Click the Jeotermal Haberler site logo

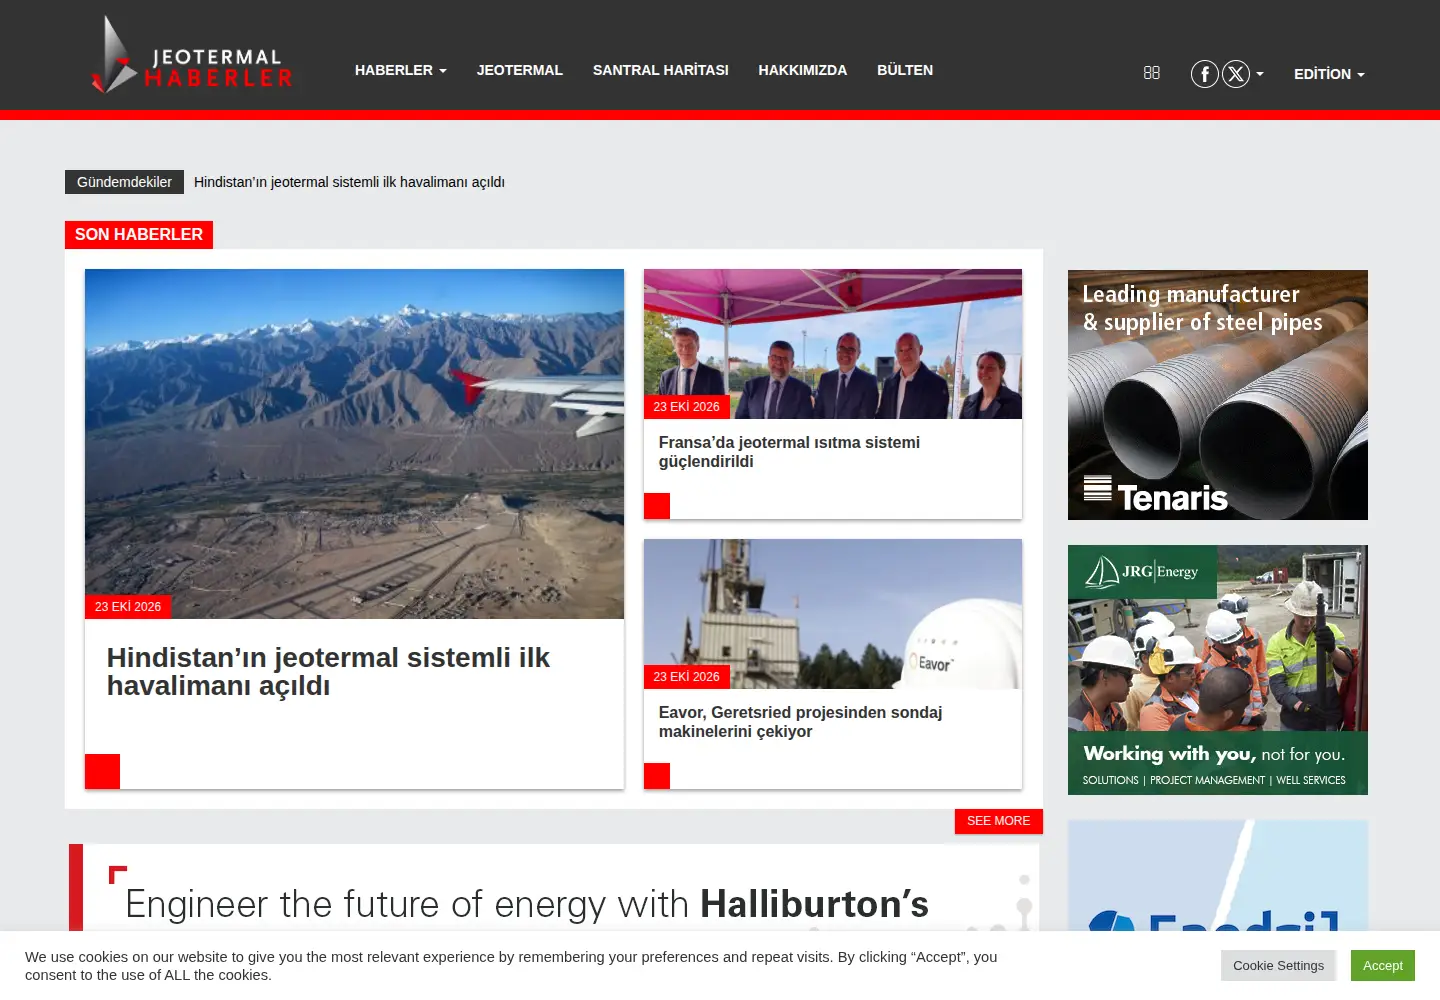click(x=192, y=56)
